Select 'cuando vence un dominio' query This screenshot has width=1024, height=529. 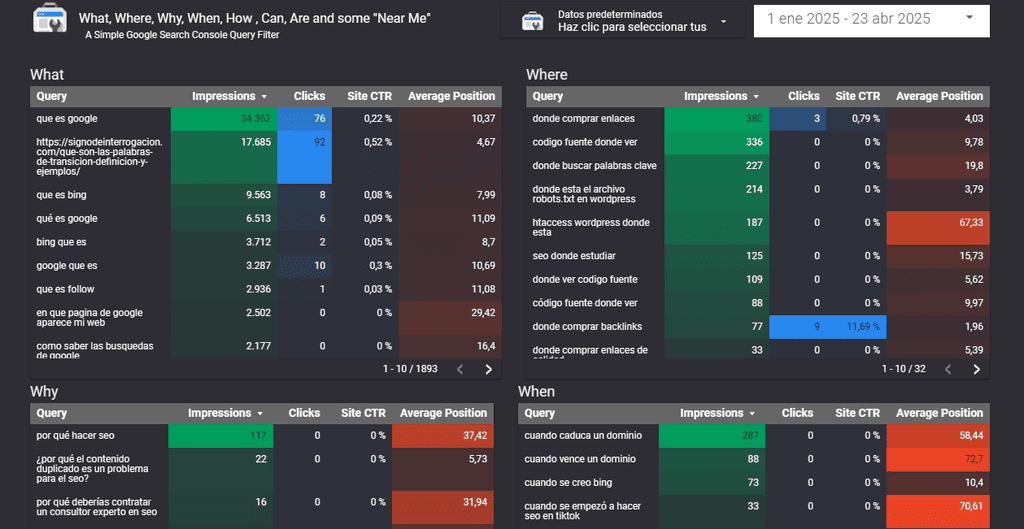click(x=581, y=459)
